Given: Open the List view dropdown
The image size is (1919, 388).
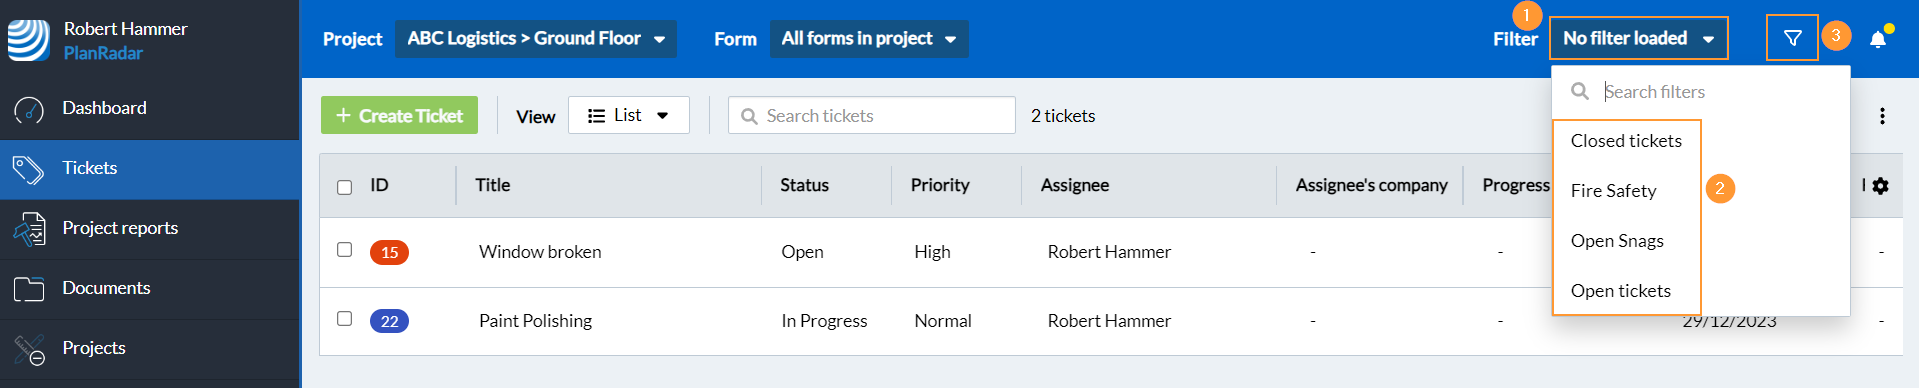Looking at the screenshot, I should point(629,115).
